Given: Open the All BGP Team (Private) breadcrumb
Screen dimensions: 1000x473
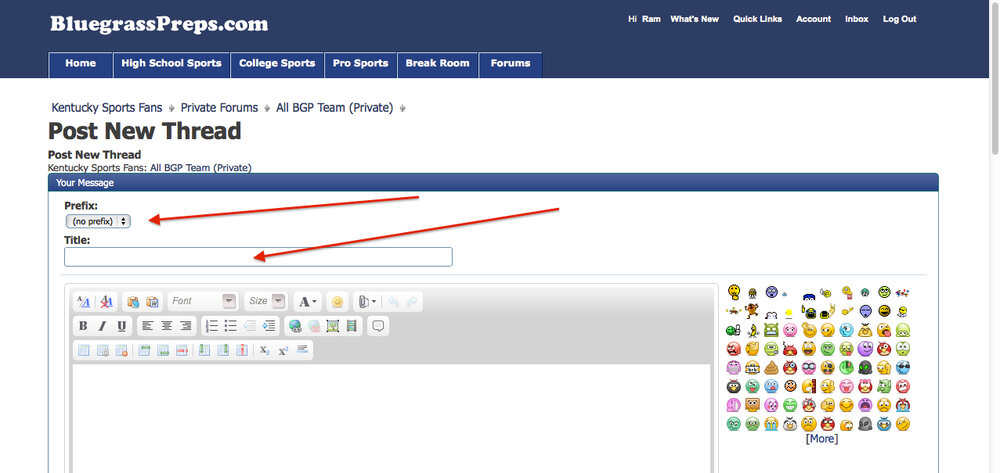Looking at the screenshot, I should click(x=334, y=108).
